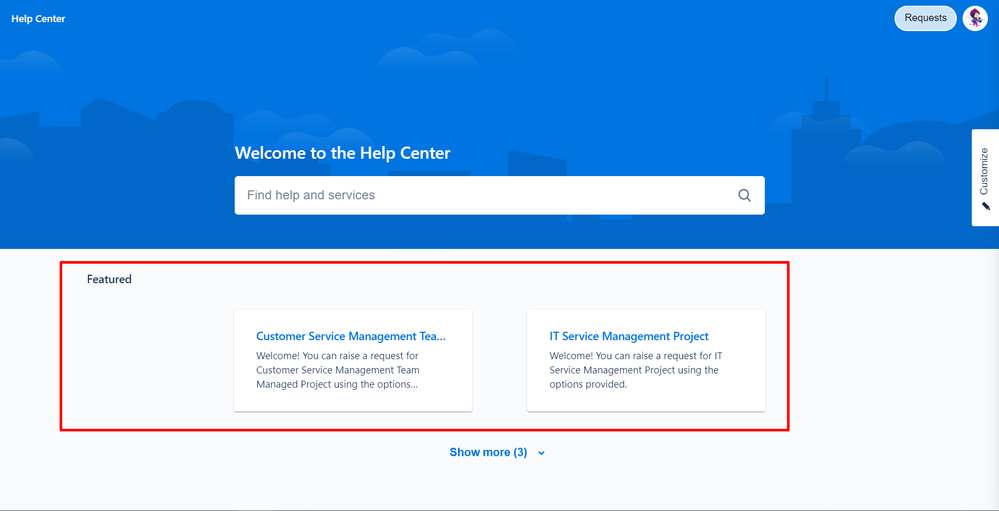Open the Requests button
The width and height of the screenshot is (999, 511).
tap(925, 18)
